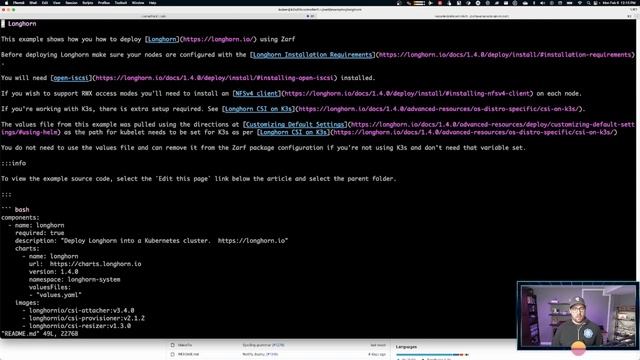Screen dimensions: 640x360
Task: Click the [open-iscsi] link text
Action: coord(71,78)
